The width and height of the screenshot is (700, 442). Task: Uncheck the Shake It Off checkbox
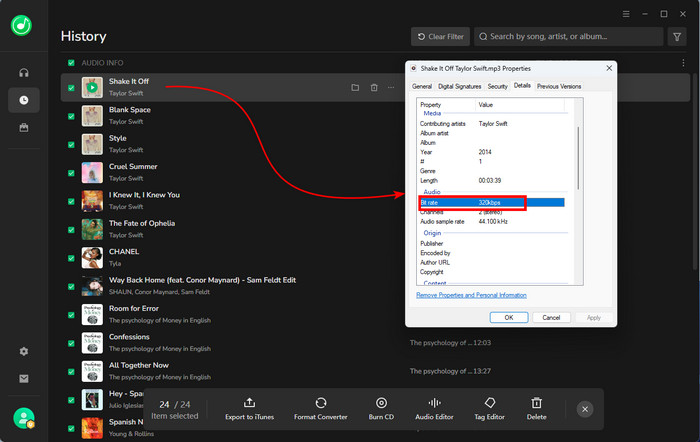[x=71, y=88]
